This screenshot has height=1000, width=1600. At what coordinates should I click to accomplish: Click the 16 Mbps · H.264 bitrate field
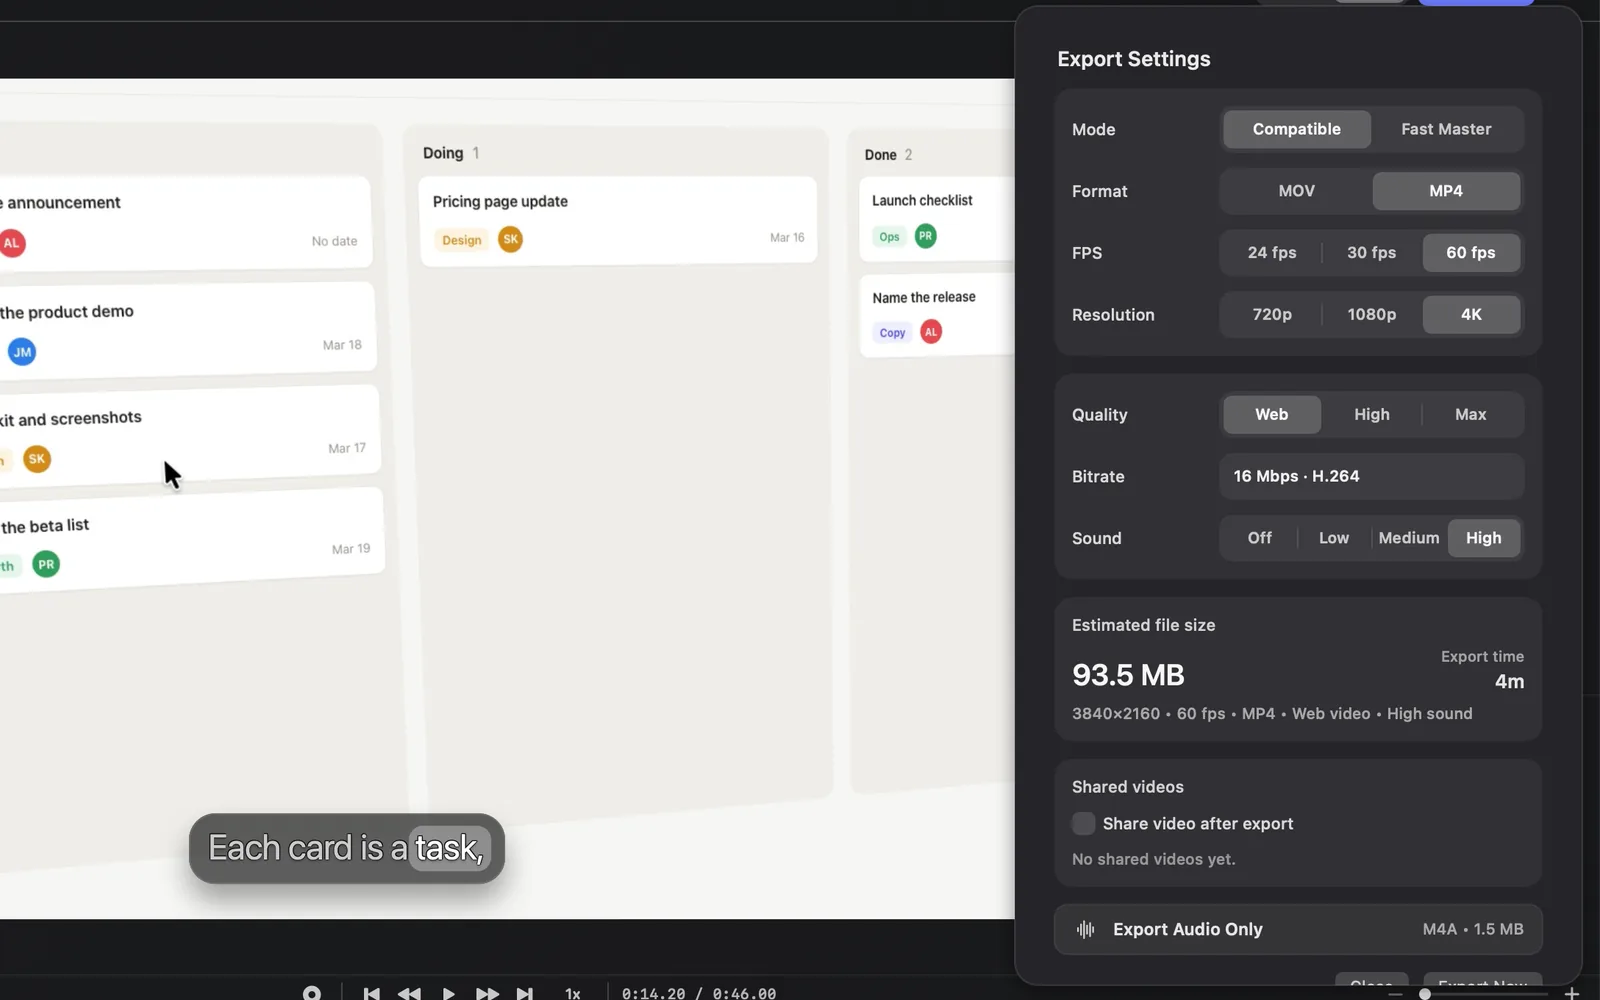click(1371, 476)
